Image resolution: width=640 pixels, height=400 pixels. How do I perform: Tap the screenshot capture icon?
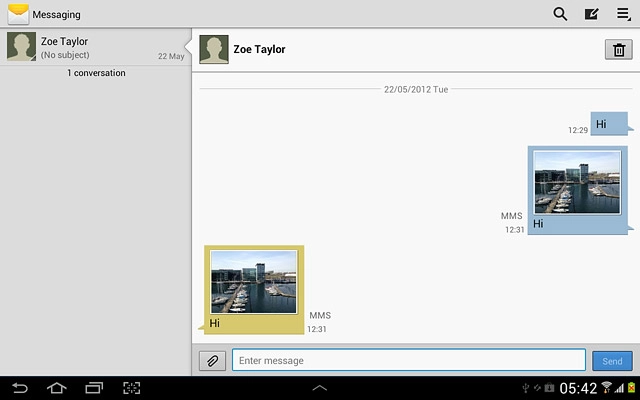[131, 388]
